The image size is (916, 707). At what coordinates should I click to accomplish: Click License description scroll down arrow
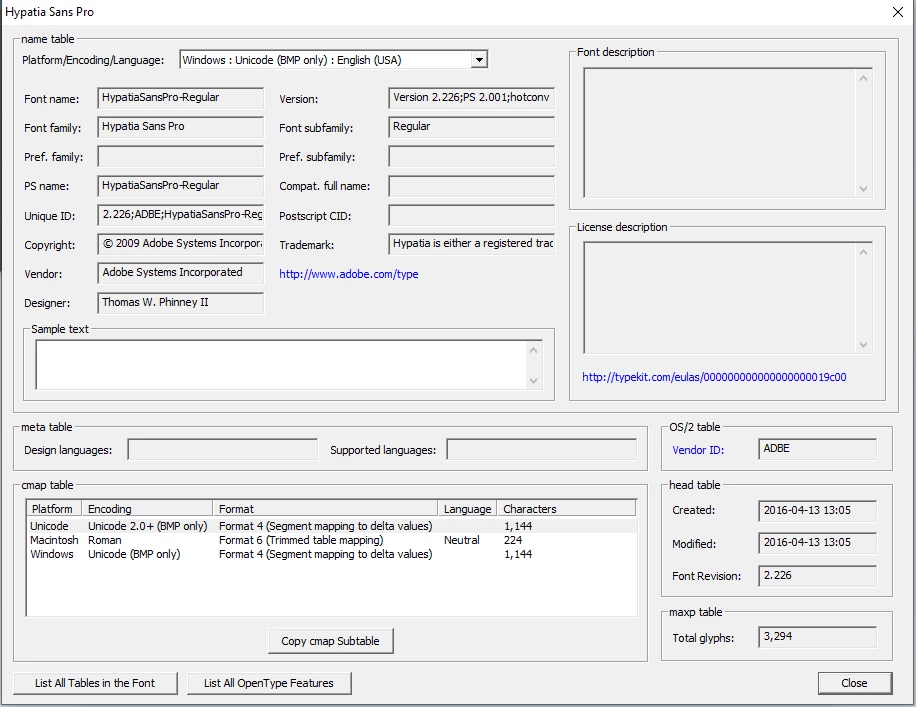coord(863,345)
